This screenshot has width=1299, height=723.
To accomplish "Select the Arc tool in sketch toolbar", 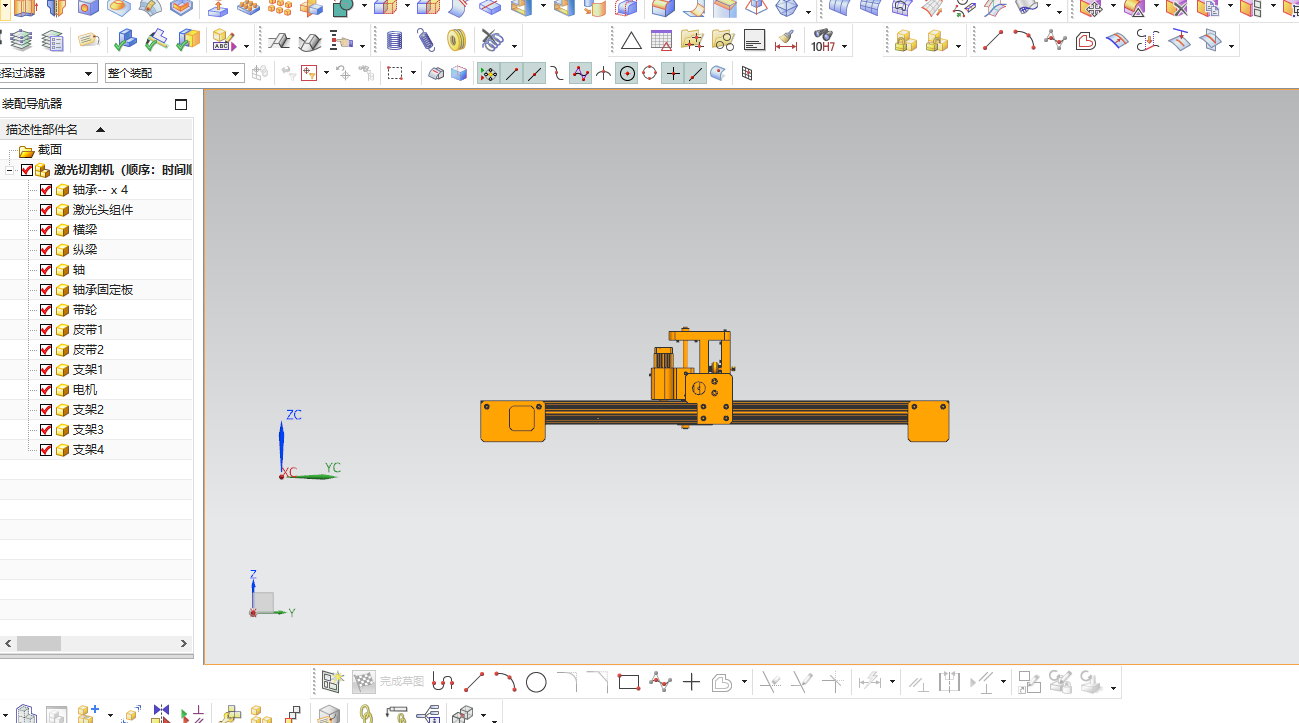I will pyautogui.click(x=505, y=682).
